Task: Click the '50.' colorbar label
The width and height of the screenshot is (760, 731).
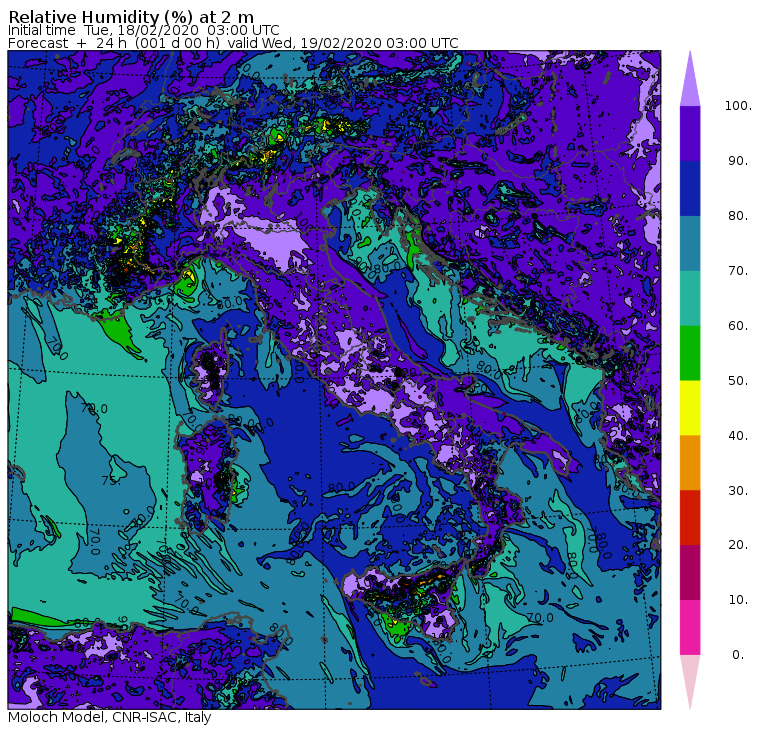Action: click(x=738, y=381)
